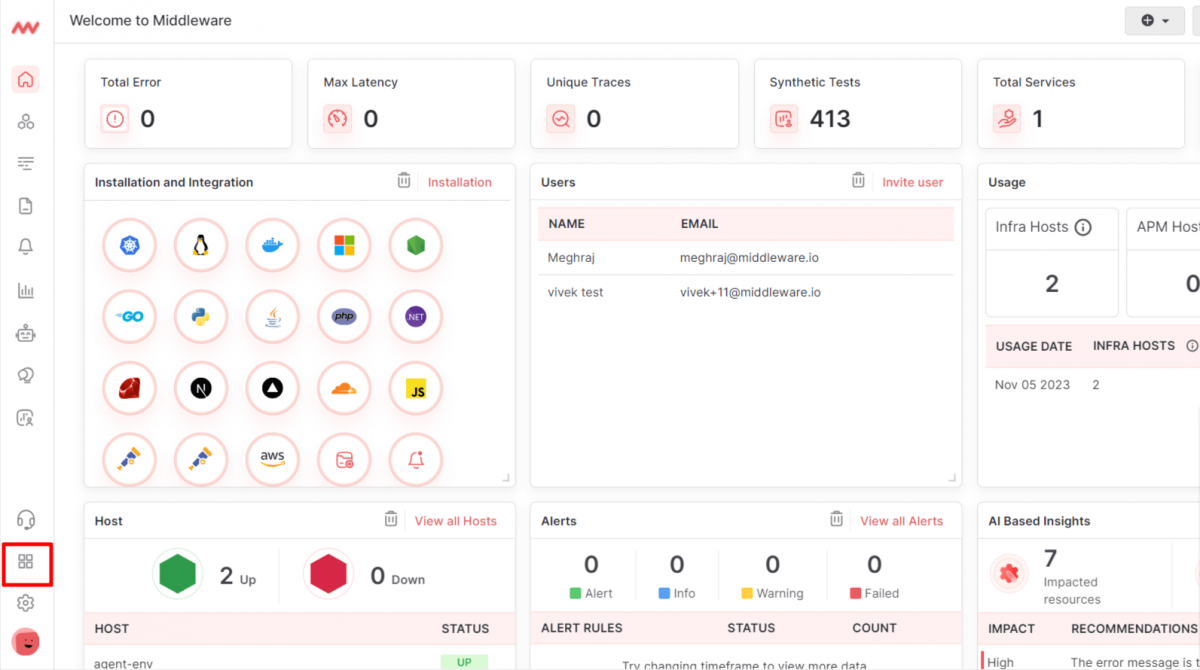This screenshot has height=670, width=1200.
Task: Remove the Alerts widget via its trash icon
Action: [836, 519]
